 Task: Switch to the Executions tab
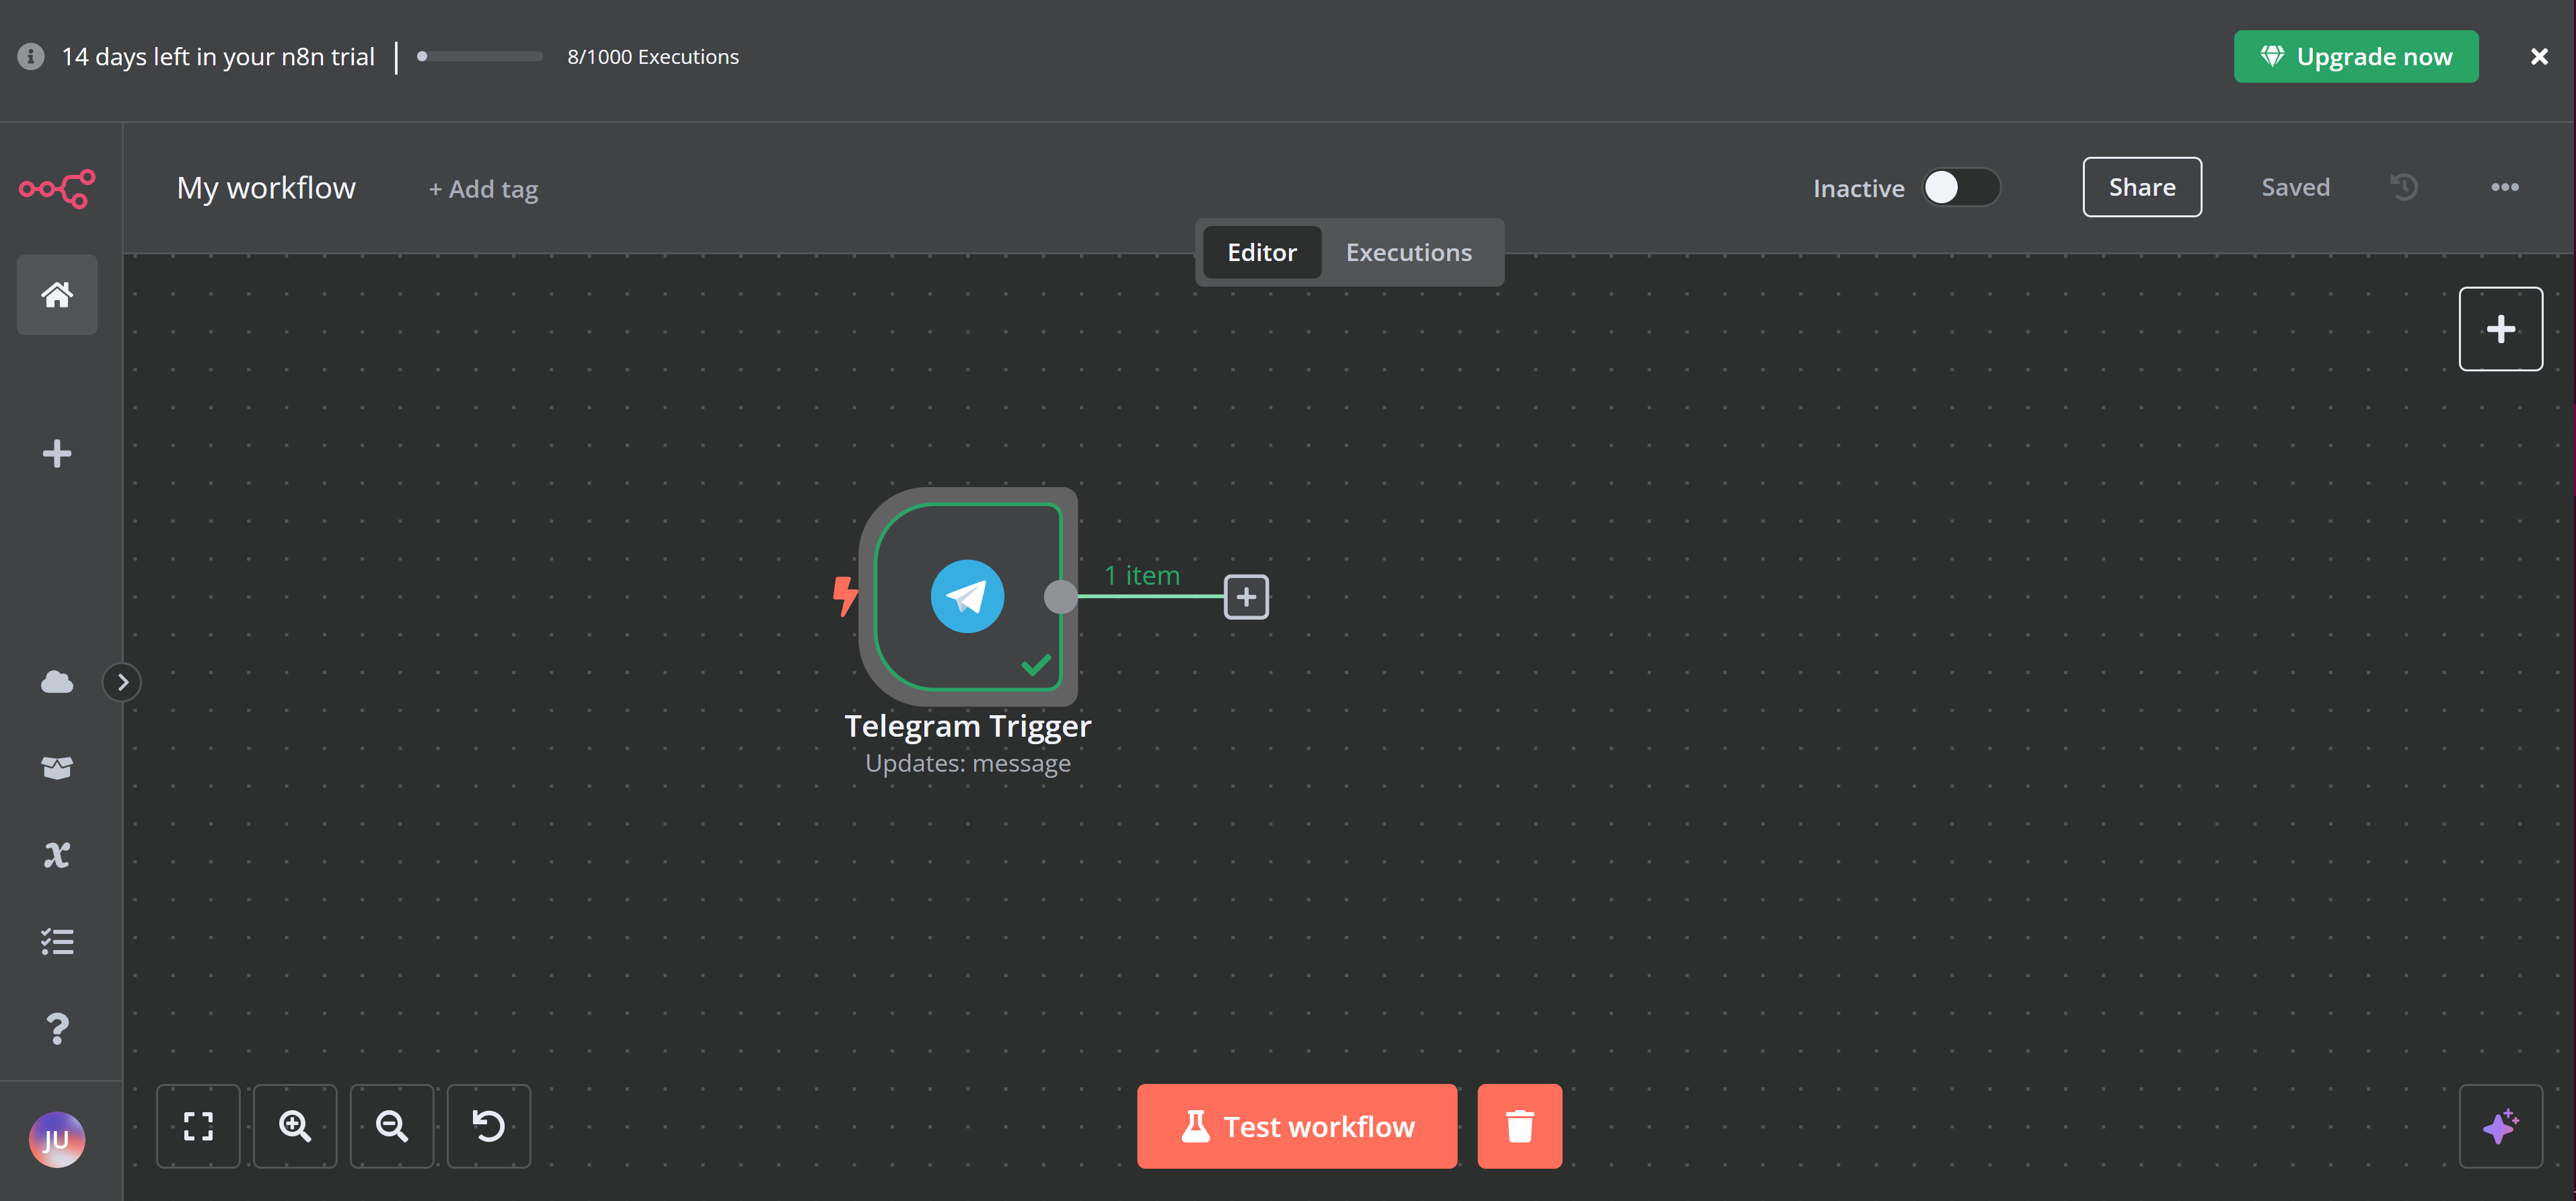pyautogui.click(x=1408, y=252)
